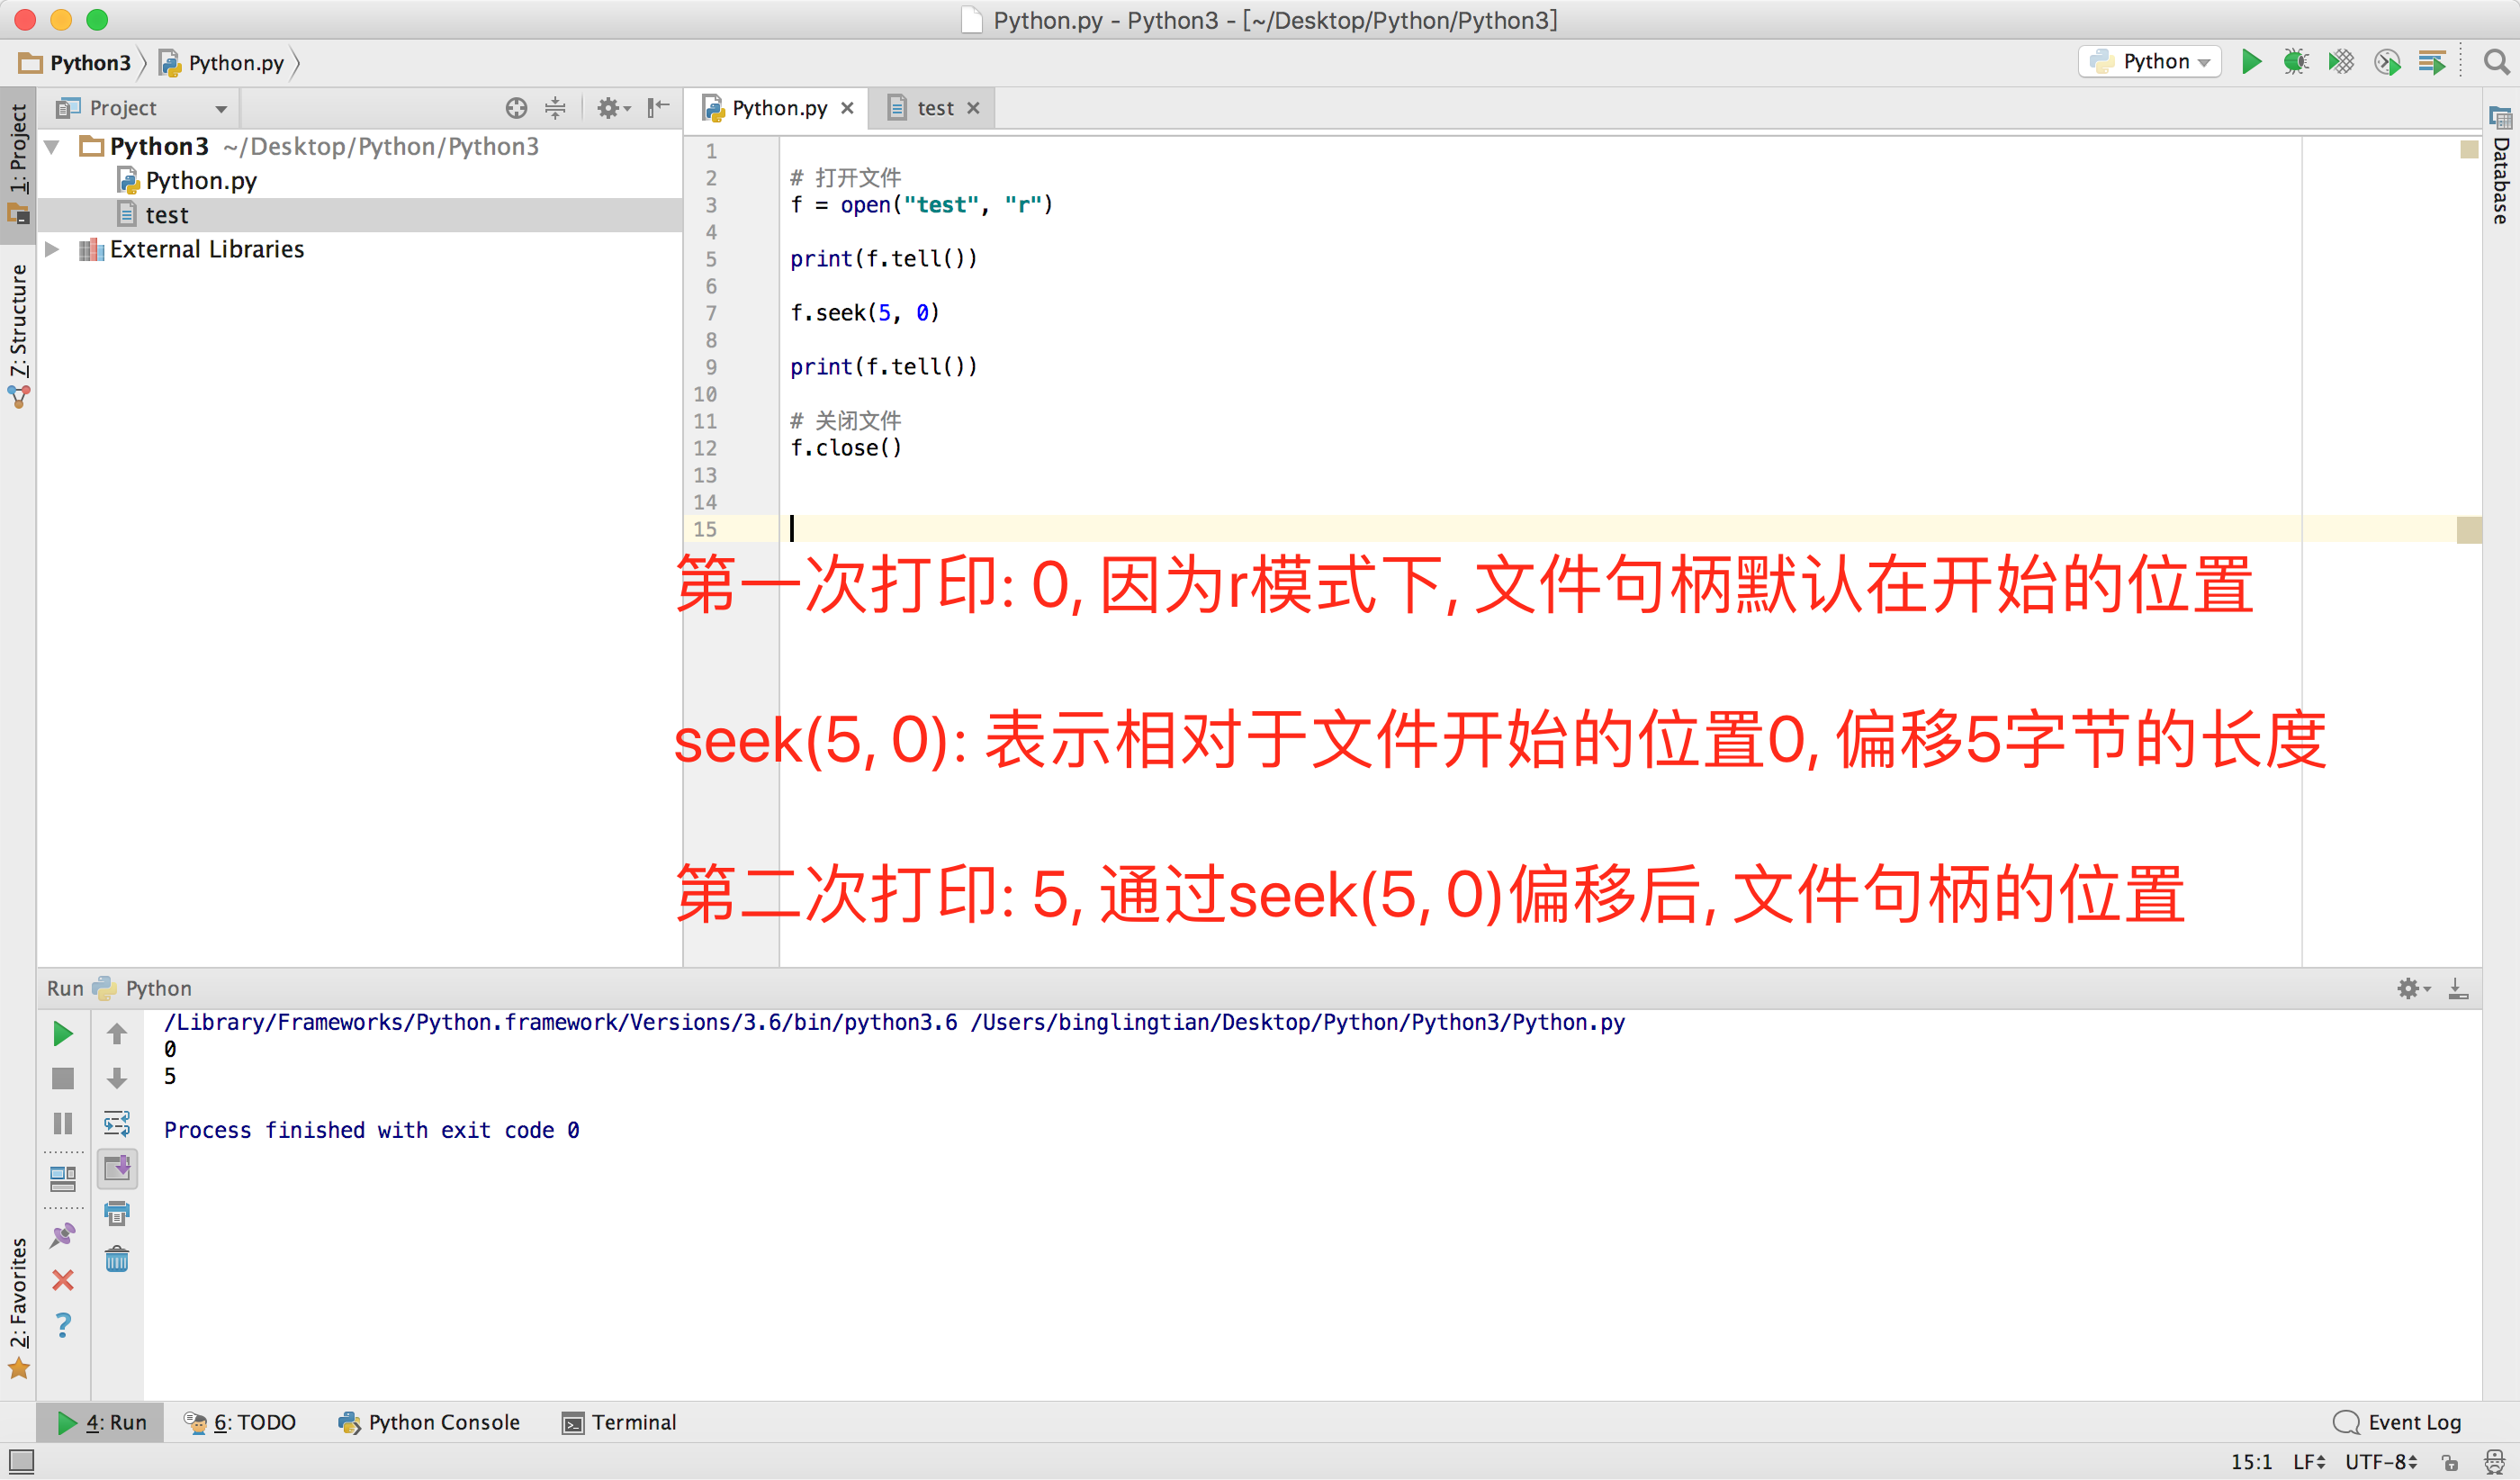Collapse the Python3 project folder
The image size is (2520, 1480).
click(x=52, y=147)
